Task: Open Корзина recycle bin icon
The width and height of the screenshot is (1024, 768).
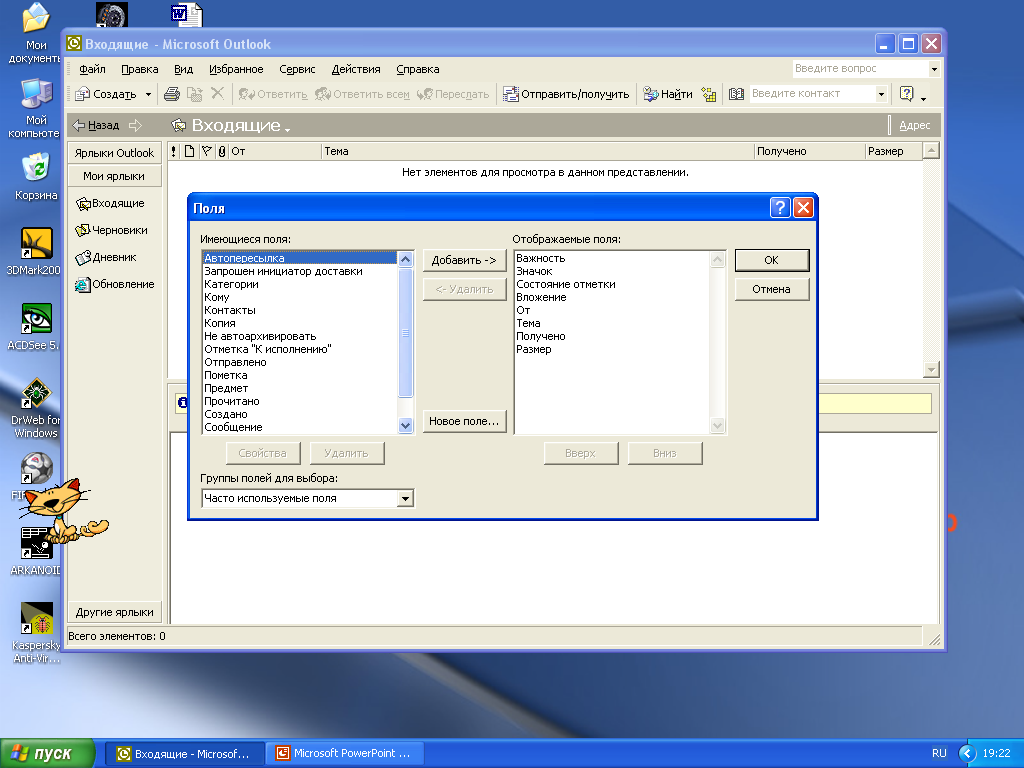Action: [35, 176]
